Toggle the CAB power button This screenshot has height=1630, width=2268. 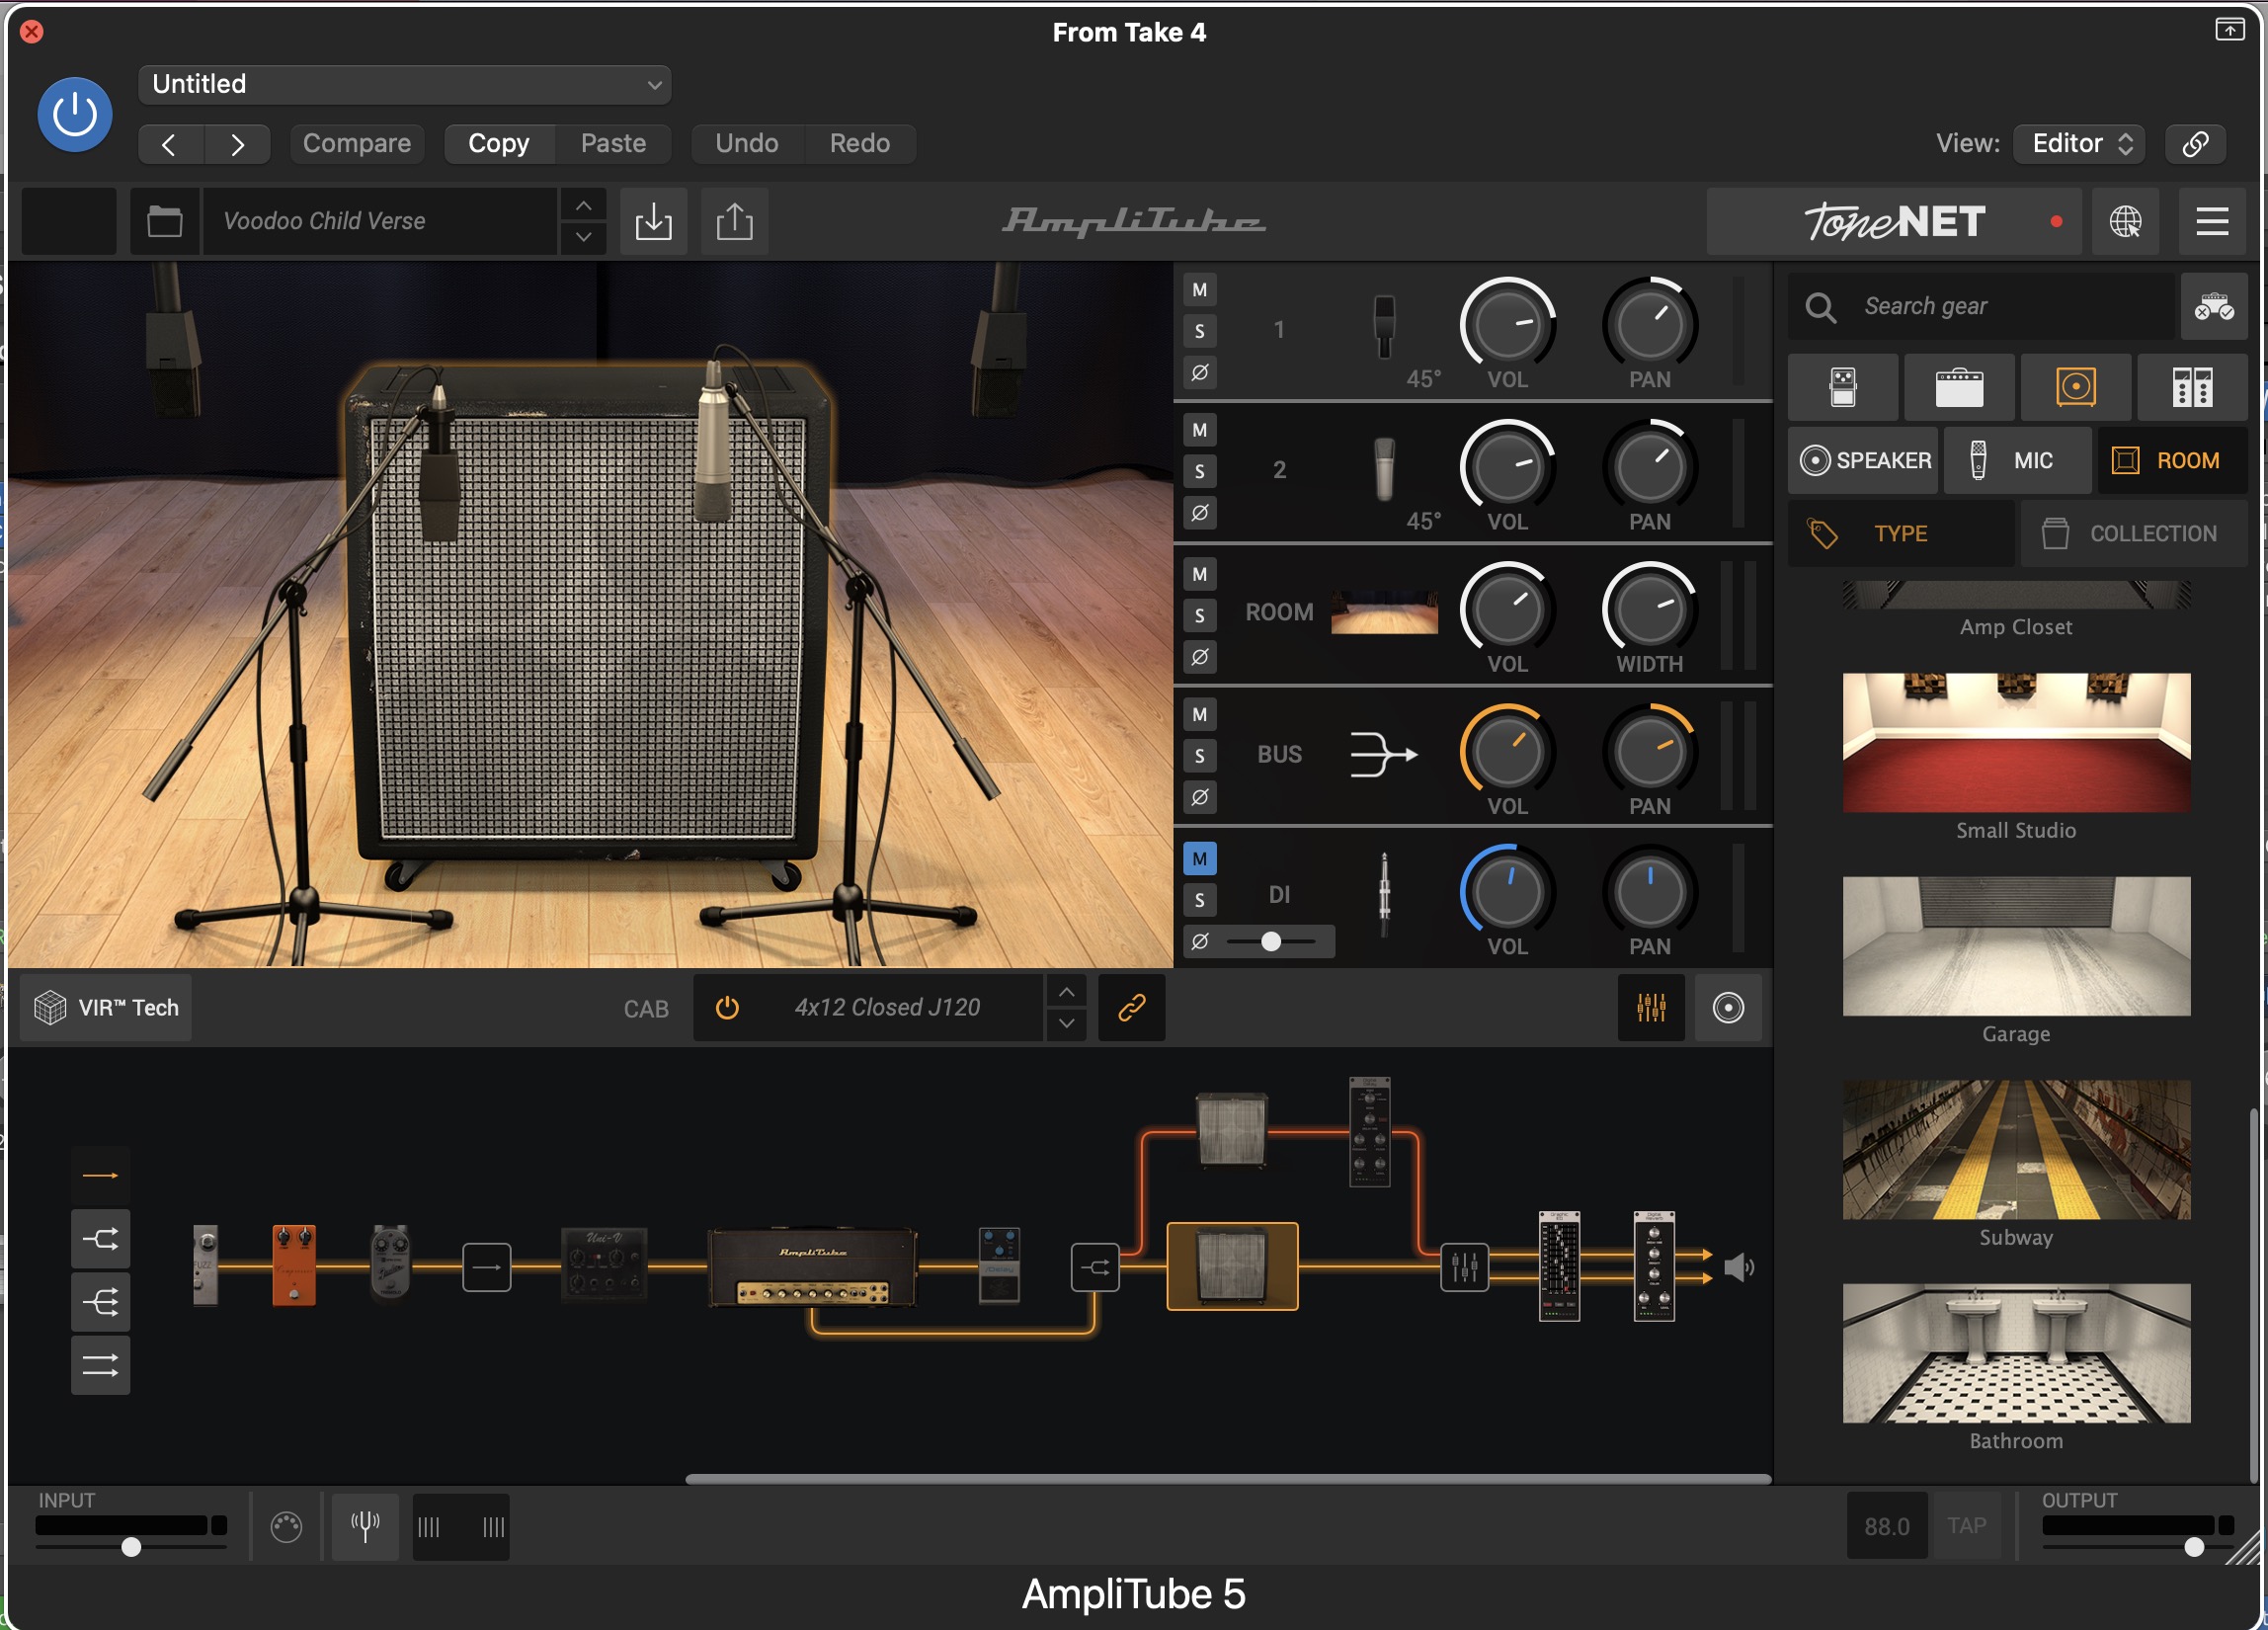click(x=727, y=1008)
